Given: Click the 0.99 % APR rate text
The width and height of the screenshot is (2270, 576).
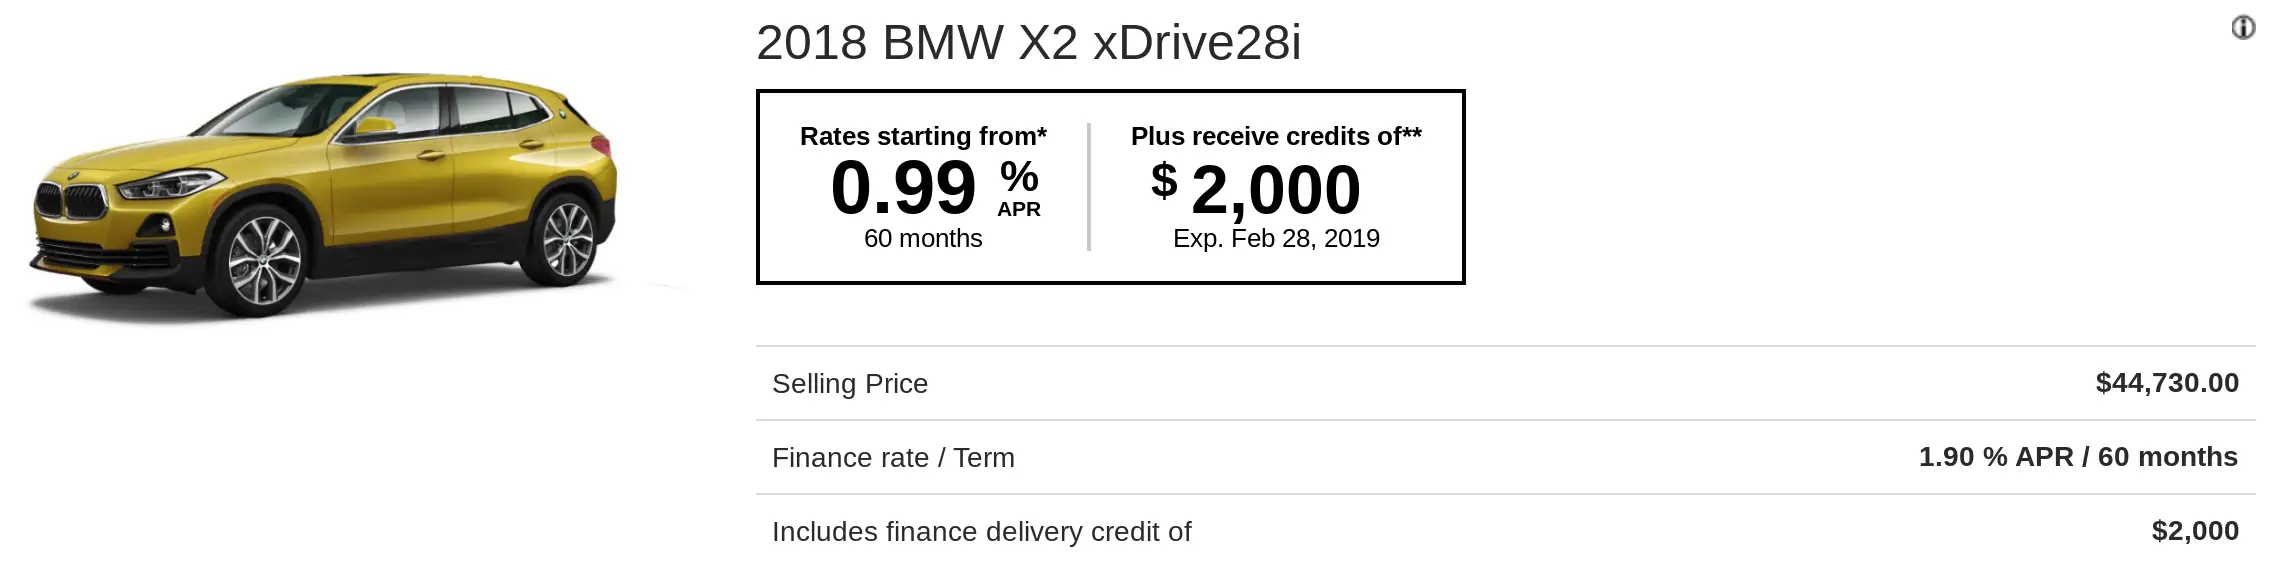Looking at the screenshot, I should [x=935, y=188].
